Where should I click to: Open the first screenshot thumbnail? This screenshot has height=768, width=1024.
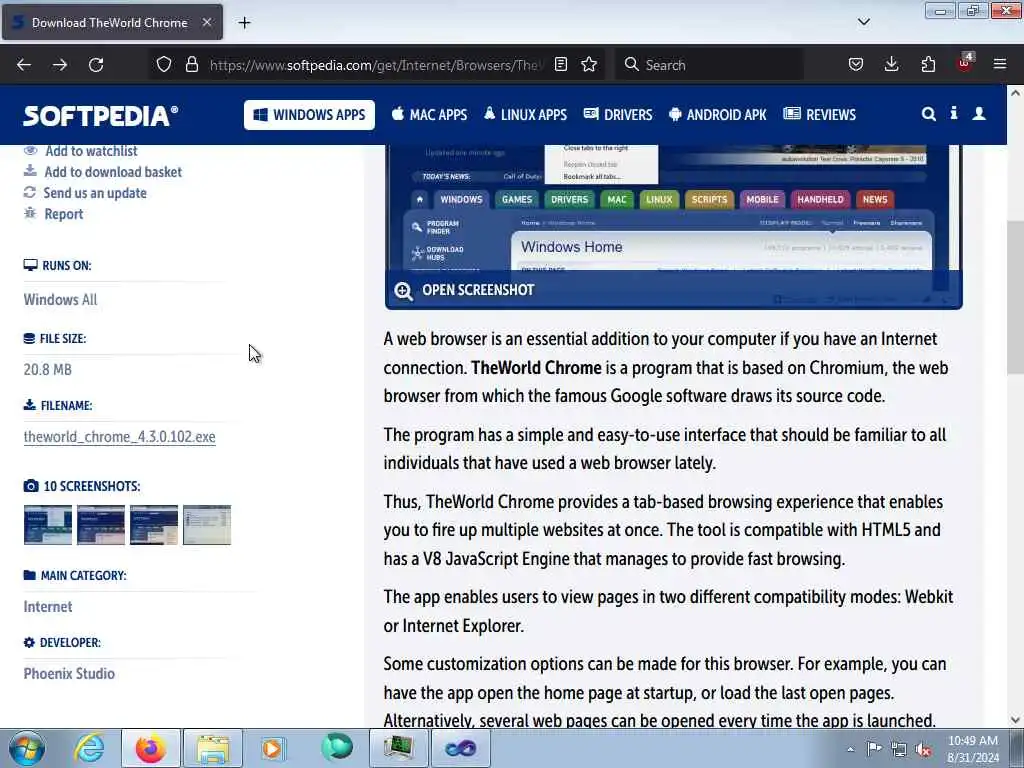[x=48, y=525]
